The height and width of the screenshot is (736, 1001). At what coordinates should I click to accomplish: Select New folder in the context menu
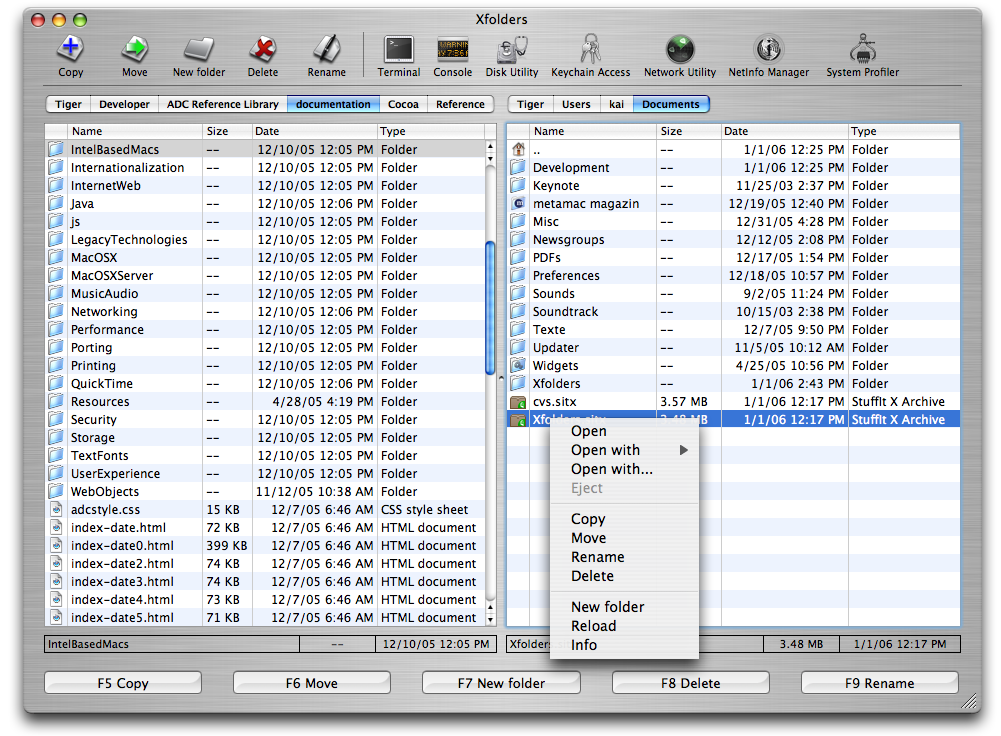[x=624, y=607]
